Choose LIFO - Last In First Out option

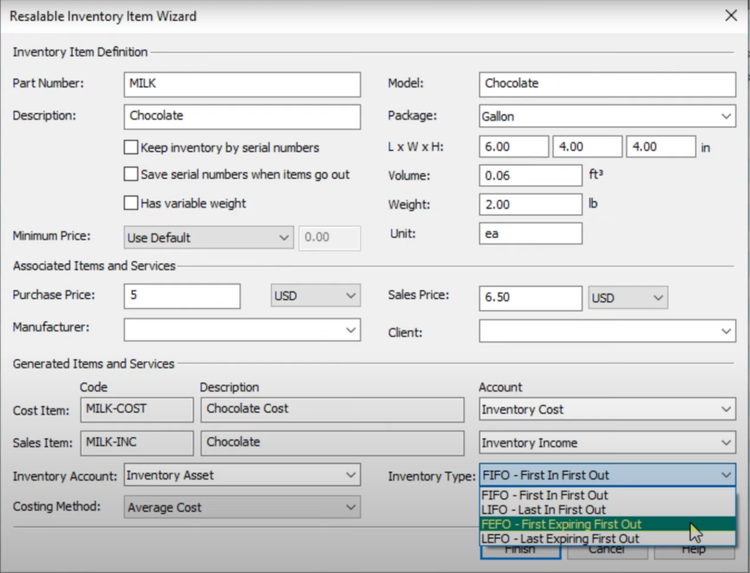coord(543,510)
